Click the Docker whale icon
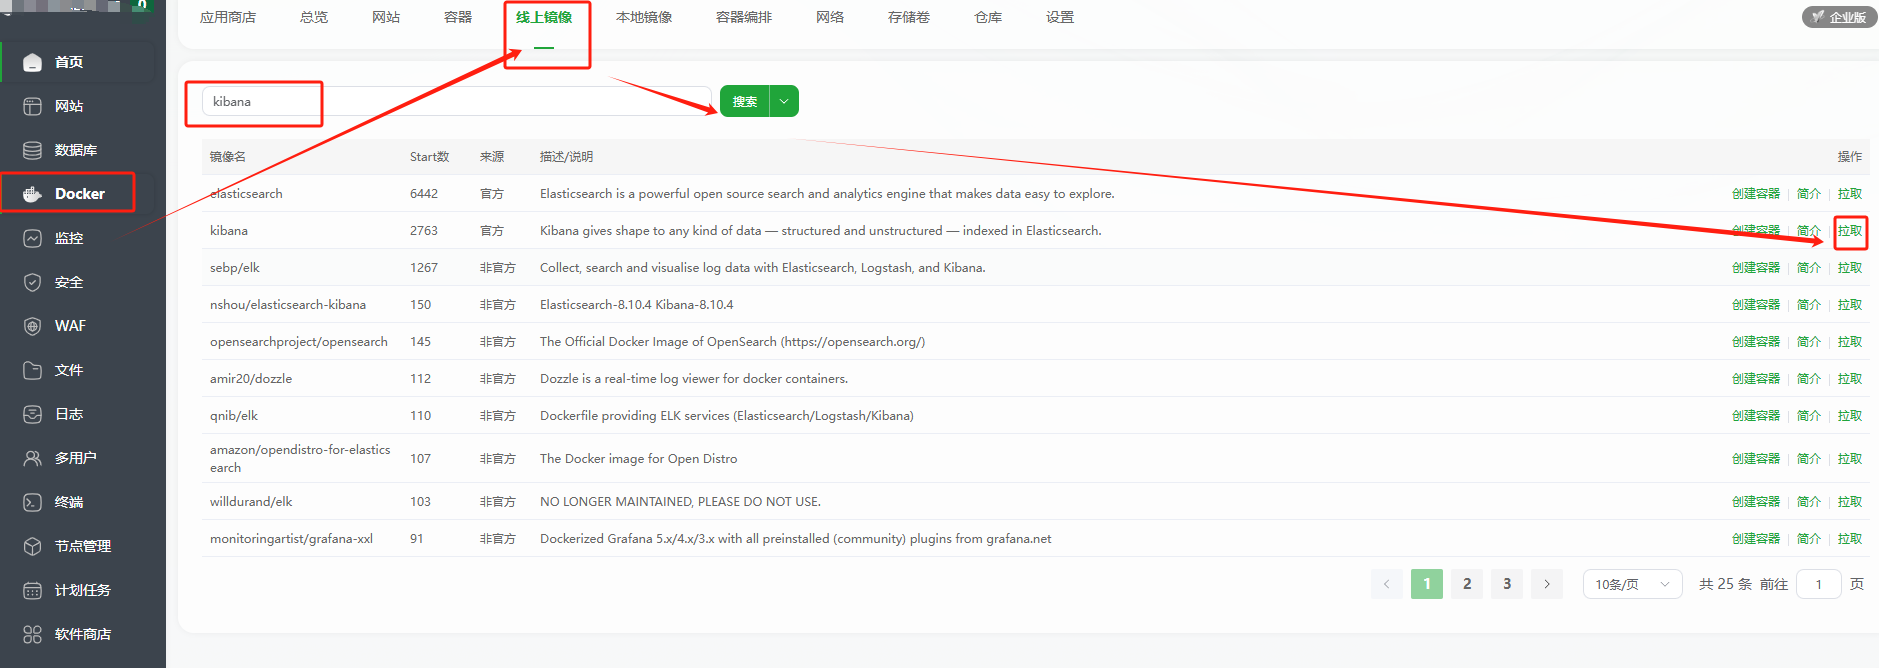 pos(32,194)
